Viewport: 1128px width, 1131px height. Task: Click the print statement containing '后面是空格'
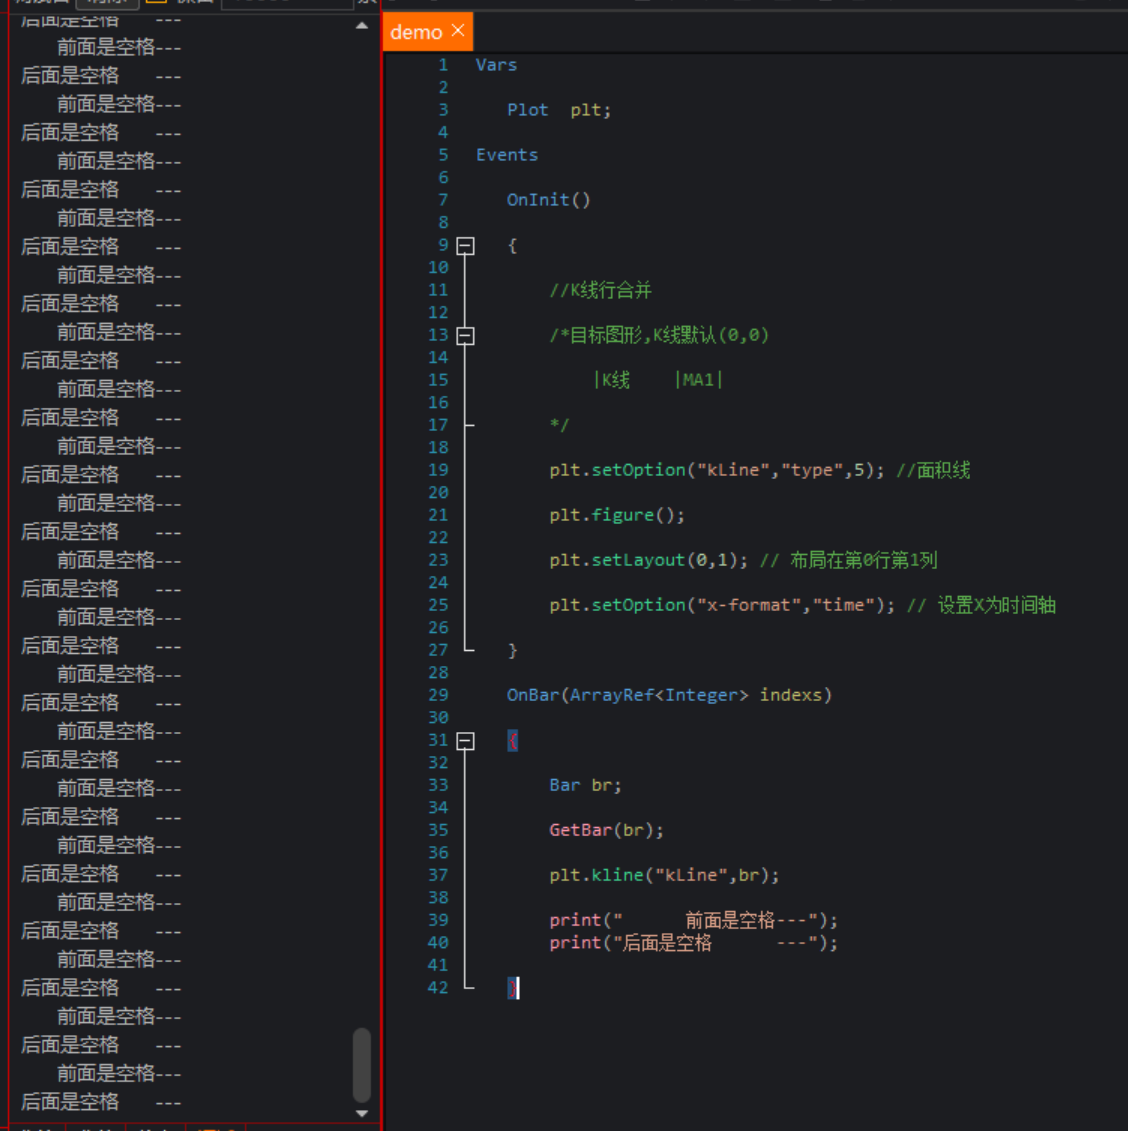(693, 943)
